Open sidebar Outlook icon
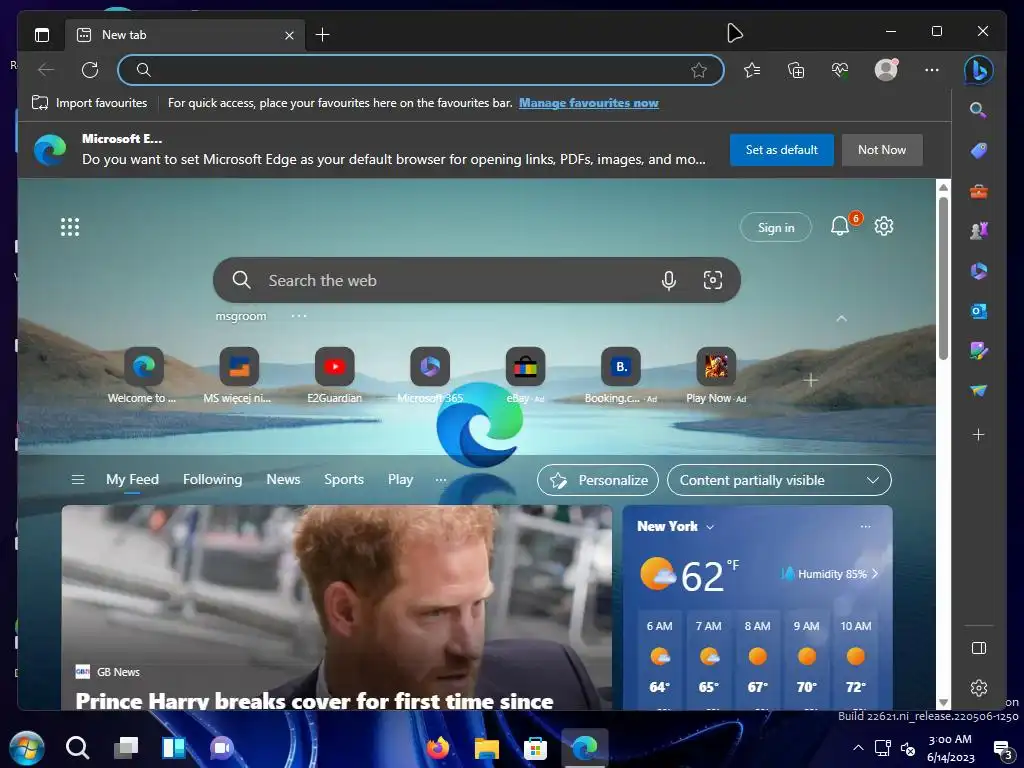This screenshot has height=768, width=1024. 978,311
